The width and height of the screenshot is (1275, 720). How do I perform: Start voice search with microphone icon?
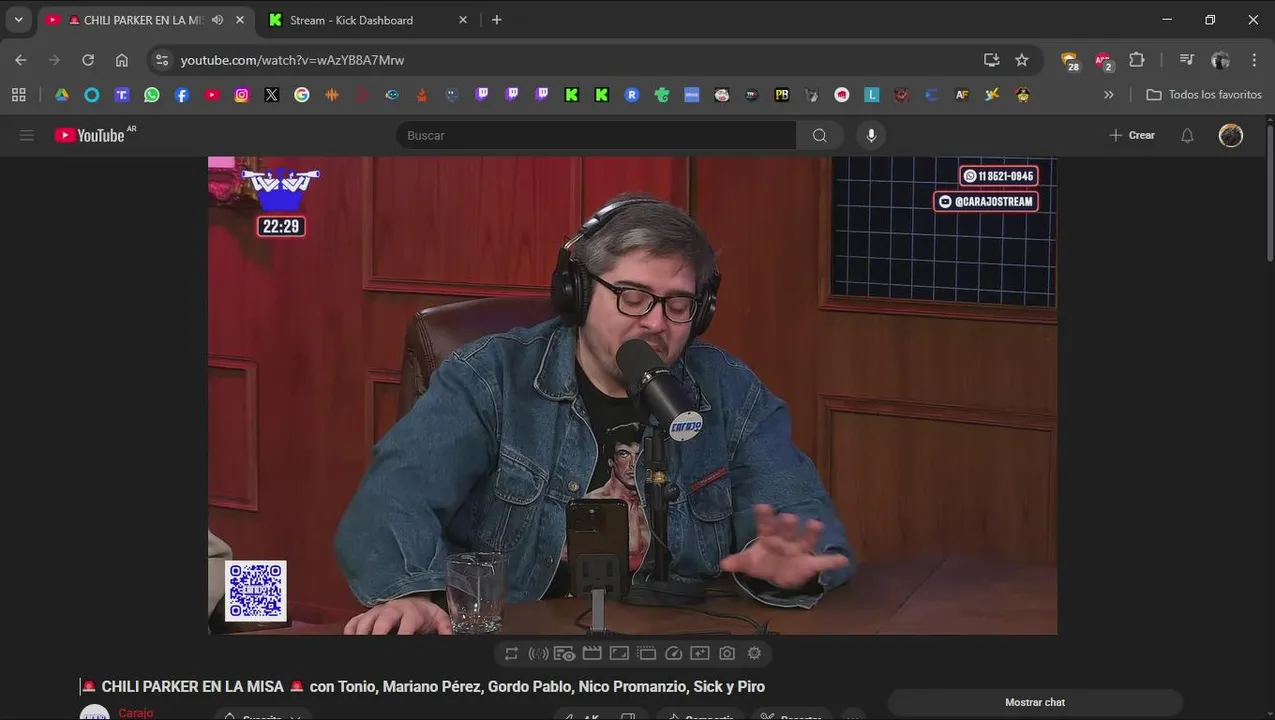click(x=871, y=135)
